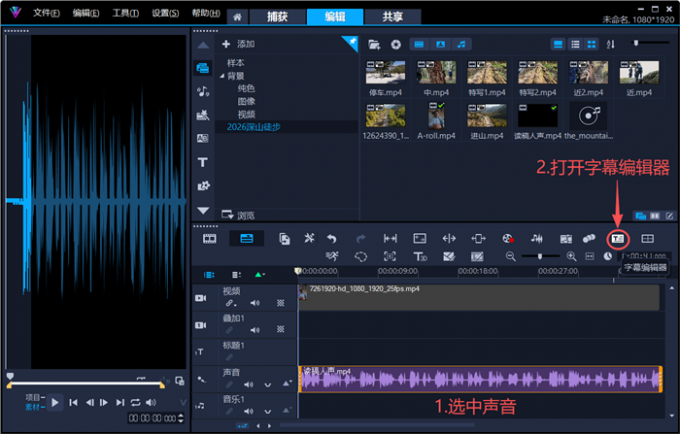Click the import media files folder icon
Screen dimensions: 680x434
tap(374, 44)
